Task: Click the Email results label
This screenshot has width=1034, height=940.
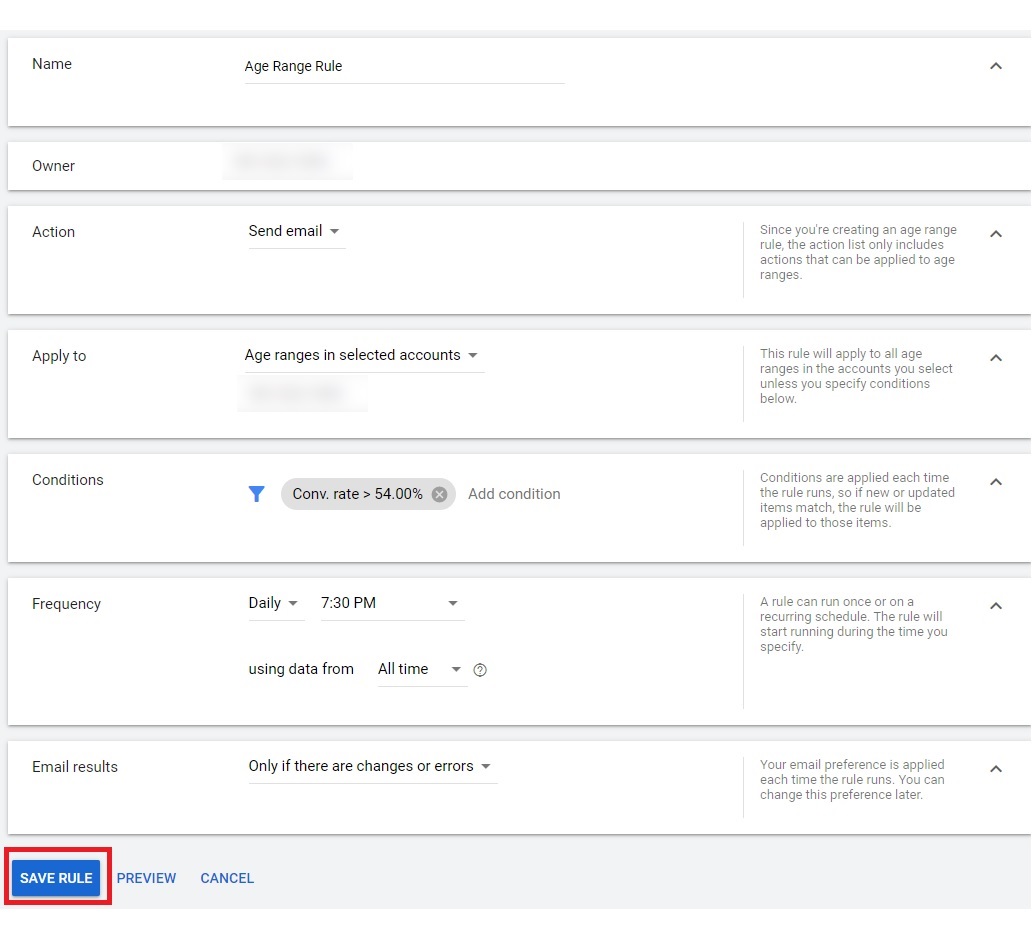Action: tap(75, 767)
